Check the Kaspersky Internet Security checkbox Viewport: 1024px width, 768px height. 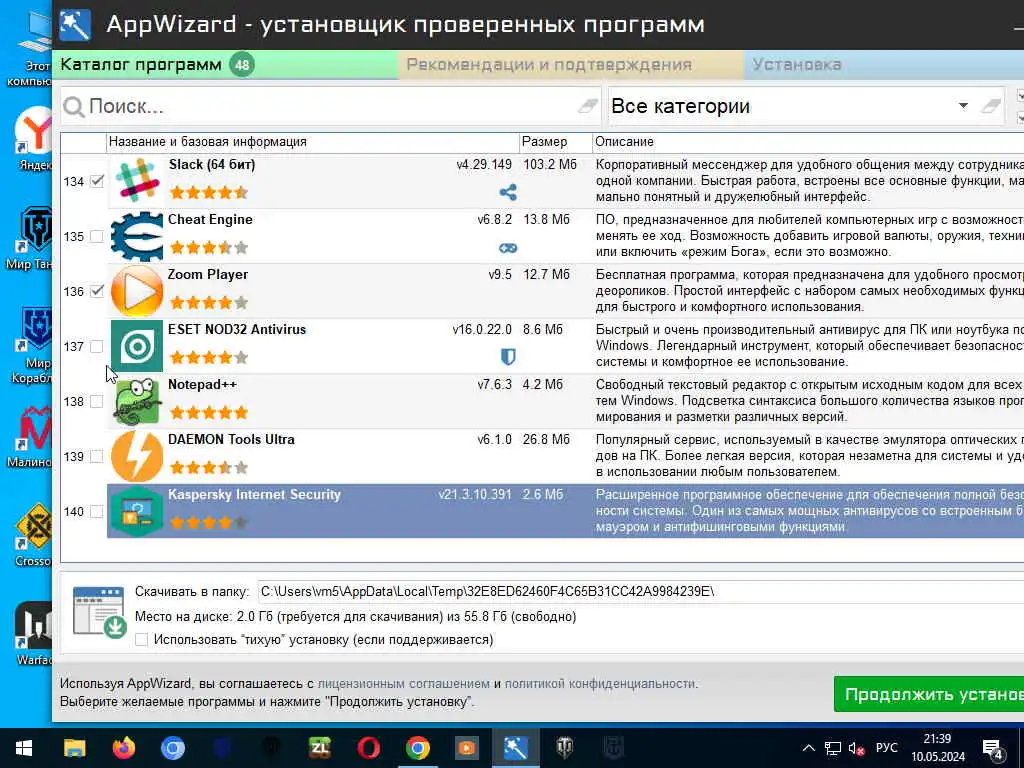coord(97,511)
